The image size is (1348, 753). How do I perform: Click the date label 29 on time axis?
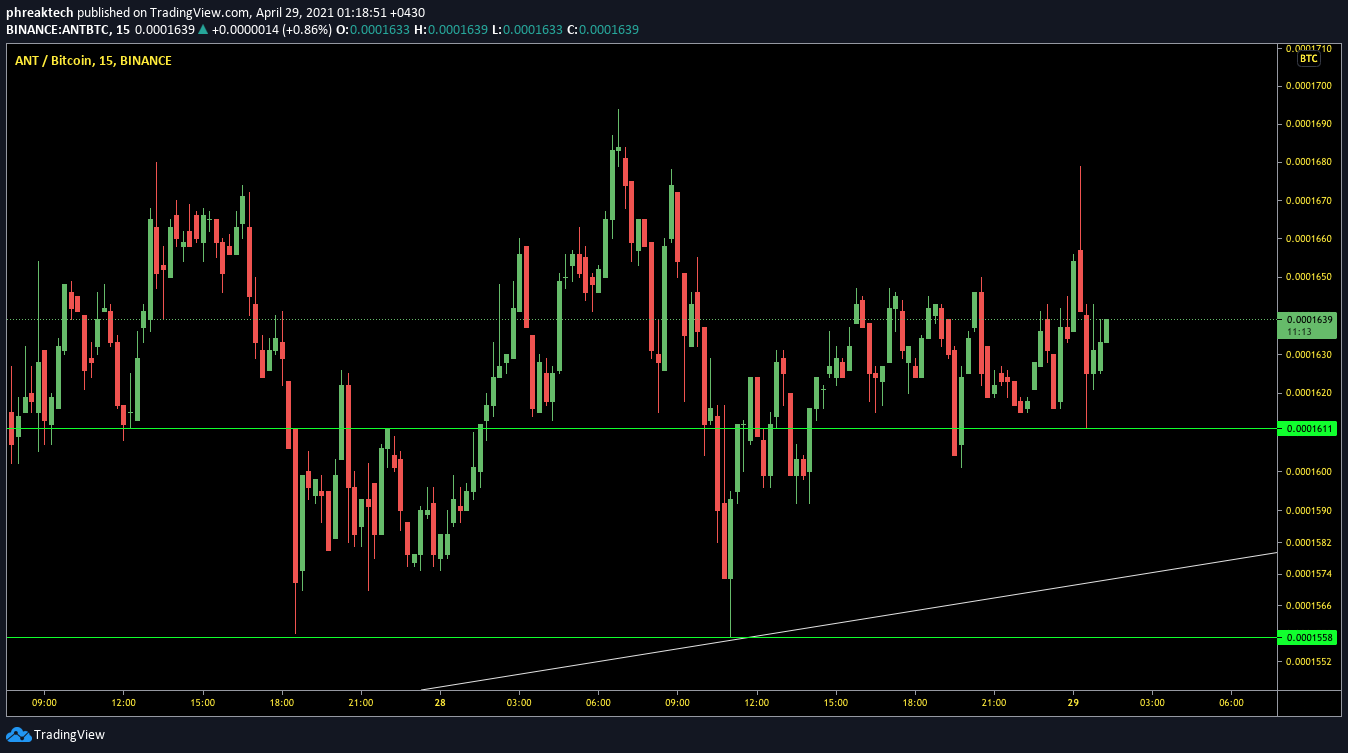tap(1073, 703)
